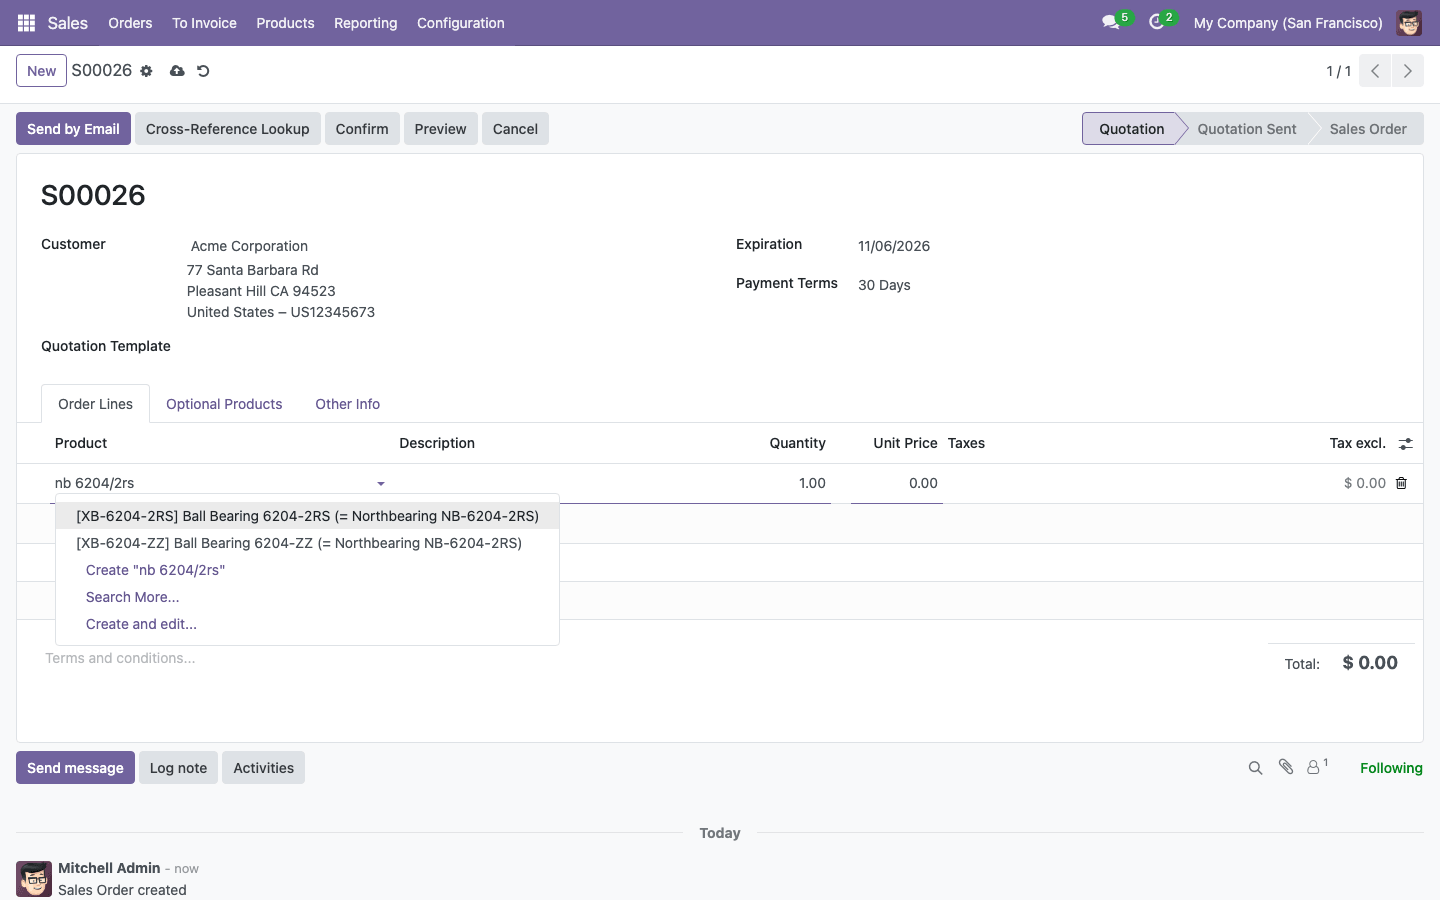Open the company switcher My Company (San Francisco)
This screenshot has width=1440, height=900.
[1288, 23]
